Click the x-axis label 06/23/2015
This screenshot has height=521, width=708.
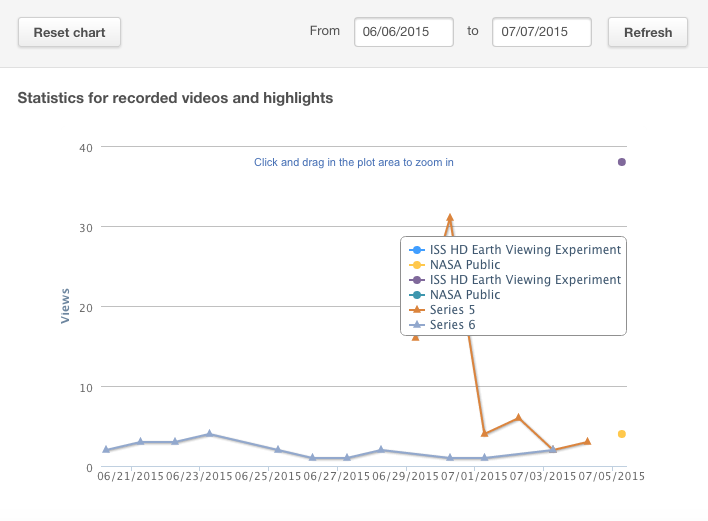click(x=199, y=476)
